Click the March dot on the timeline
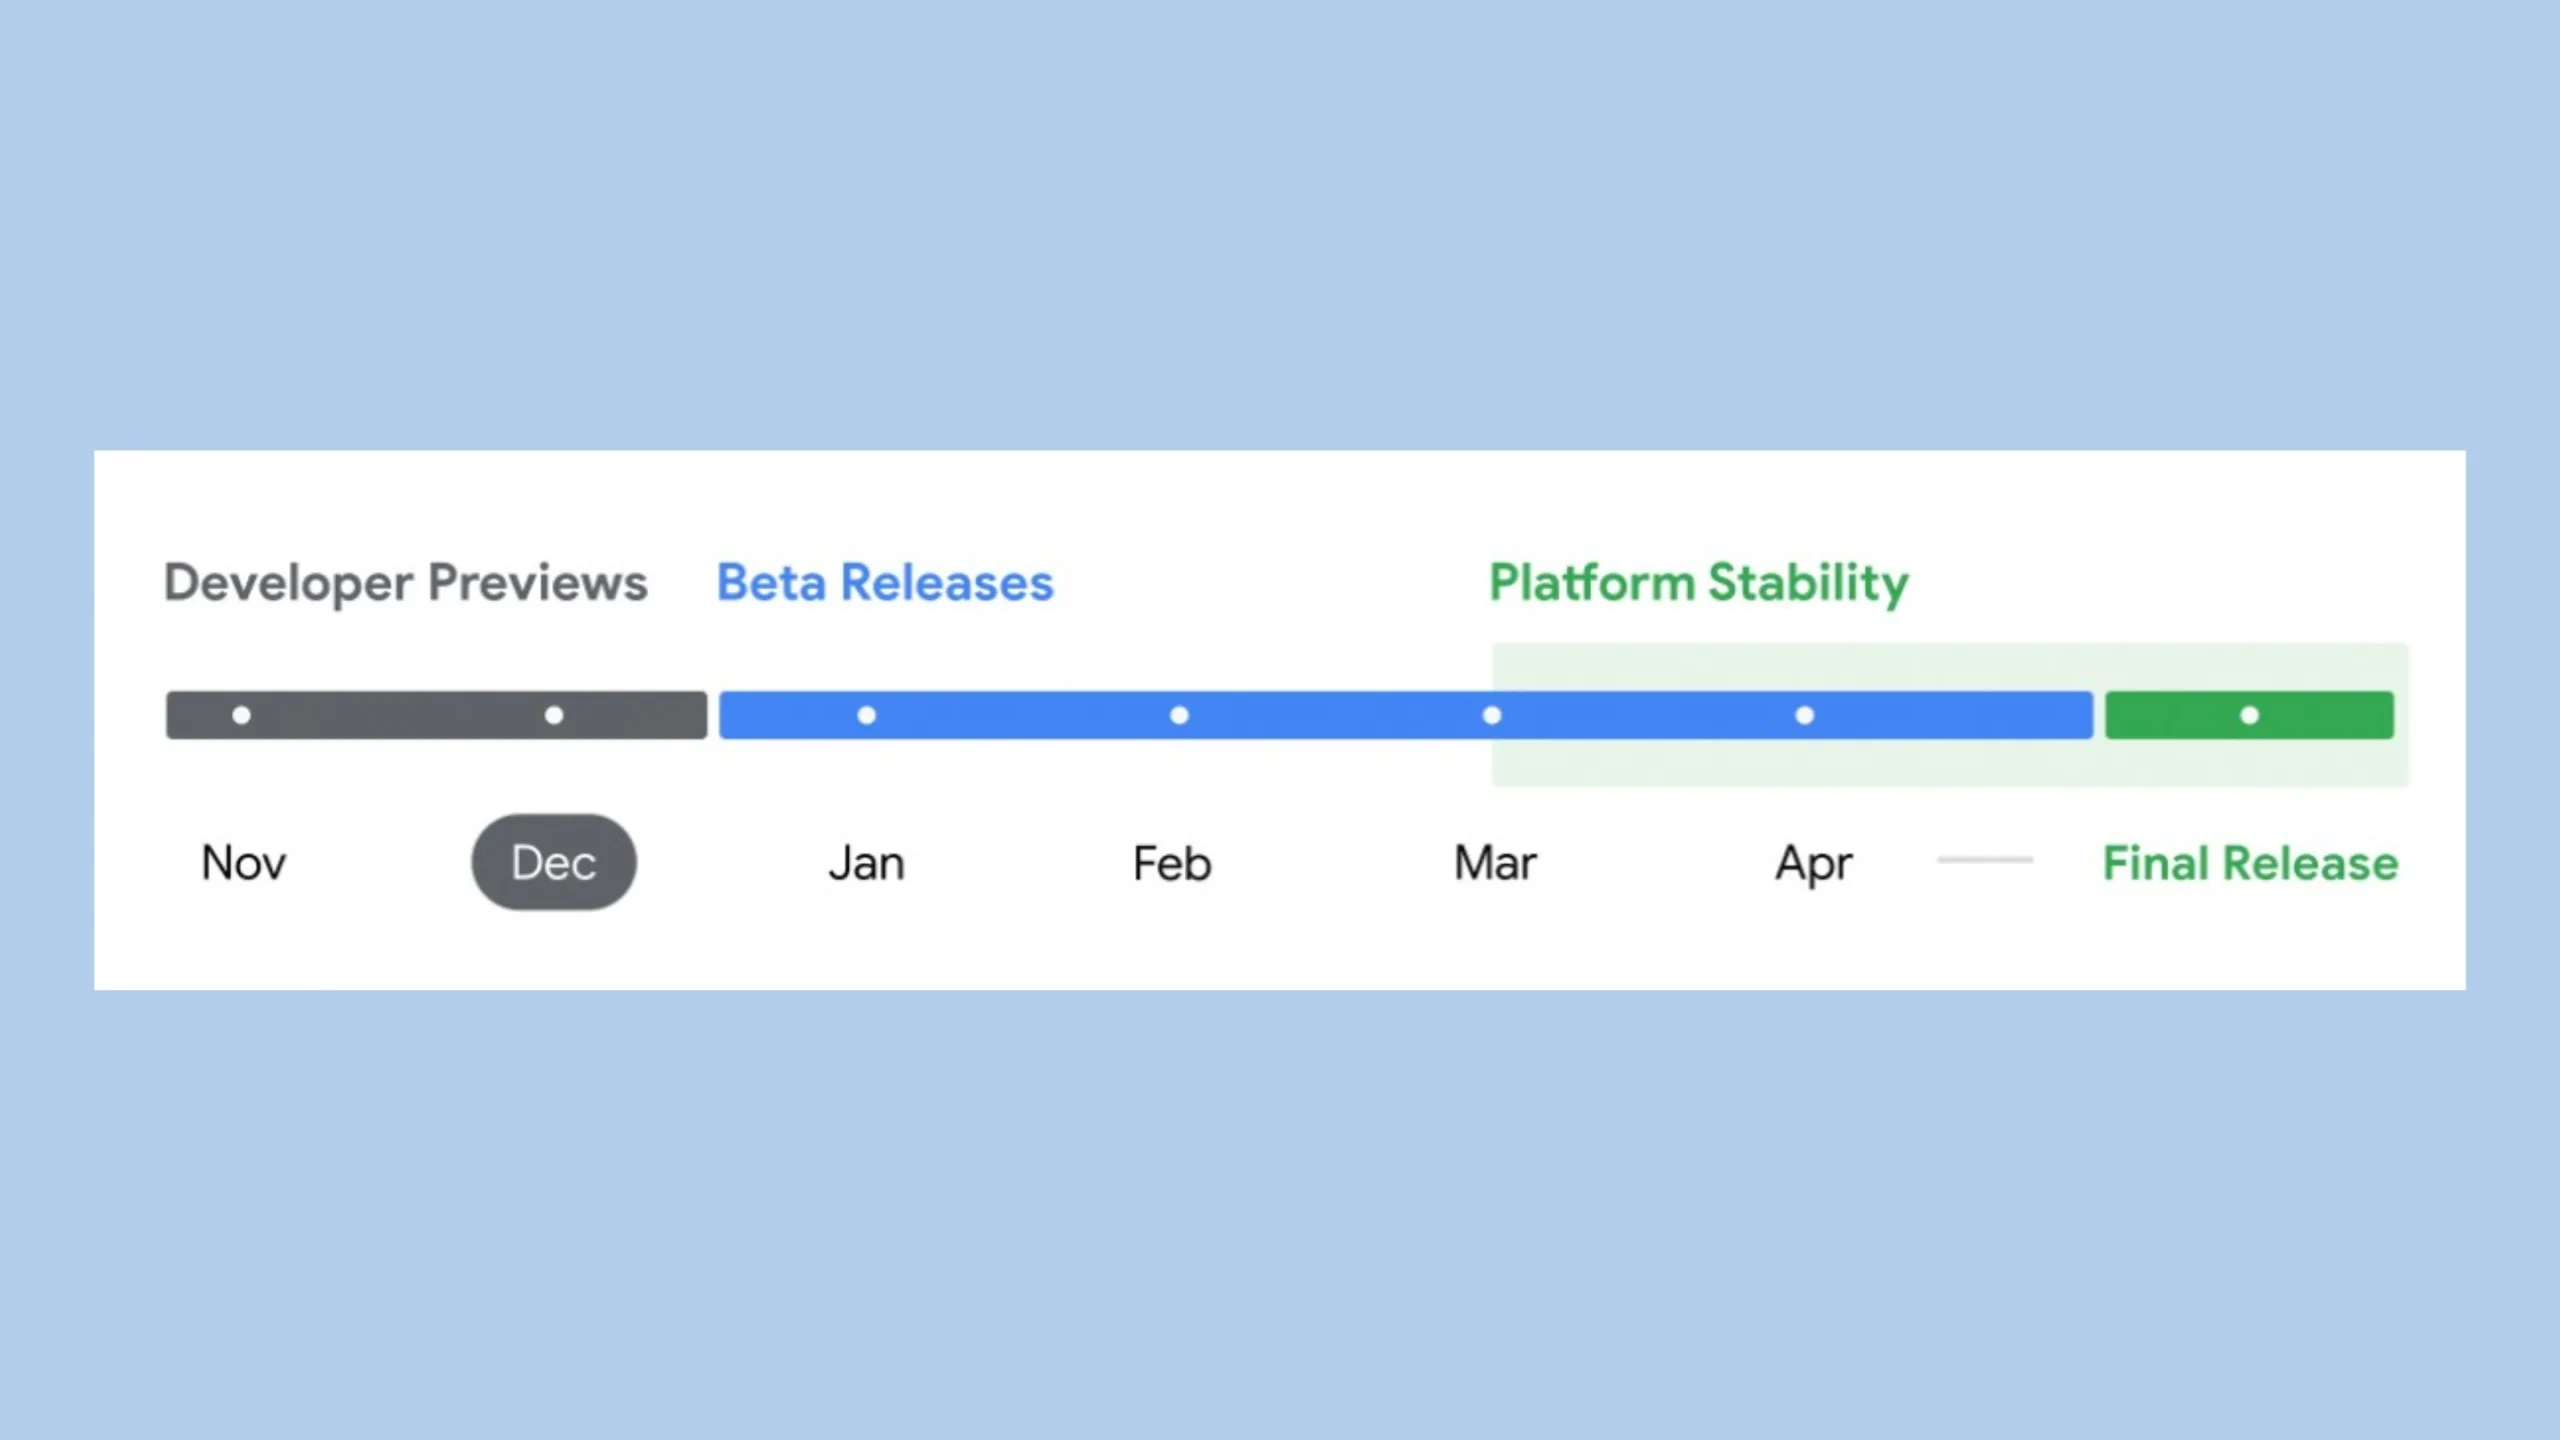Viewport: 2560px width, 1440px height. tap(1492, 715)
